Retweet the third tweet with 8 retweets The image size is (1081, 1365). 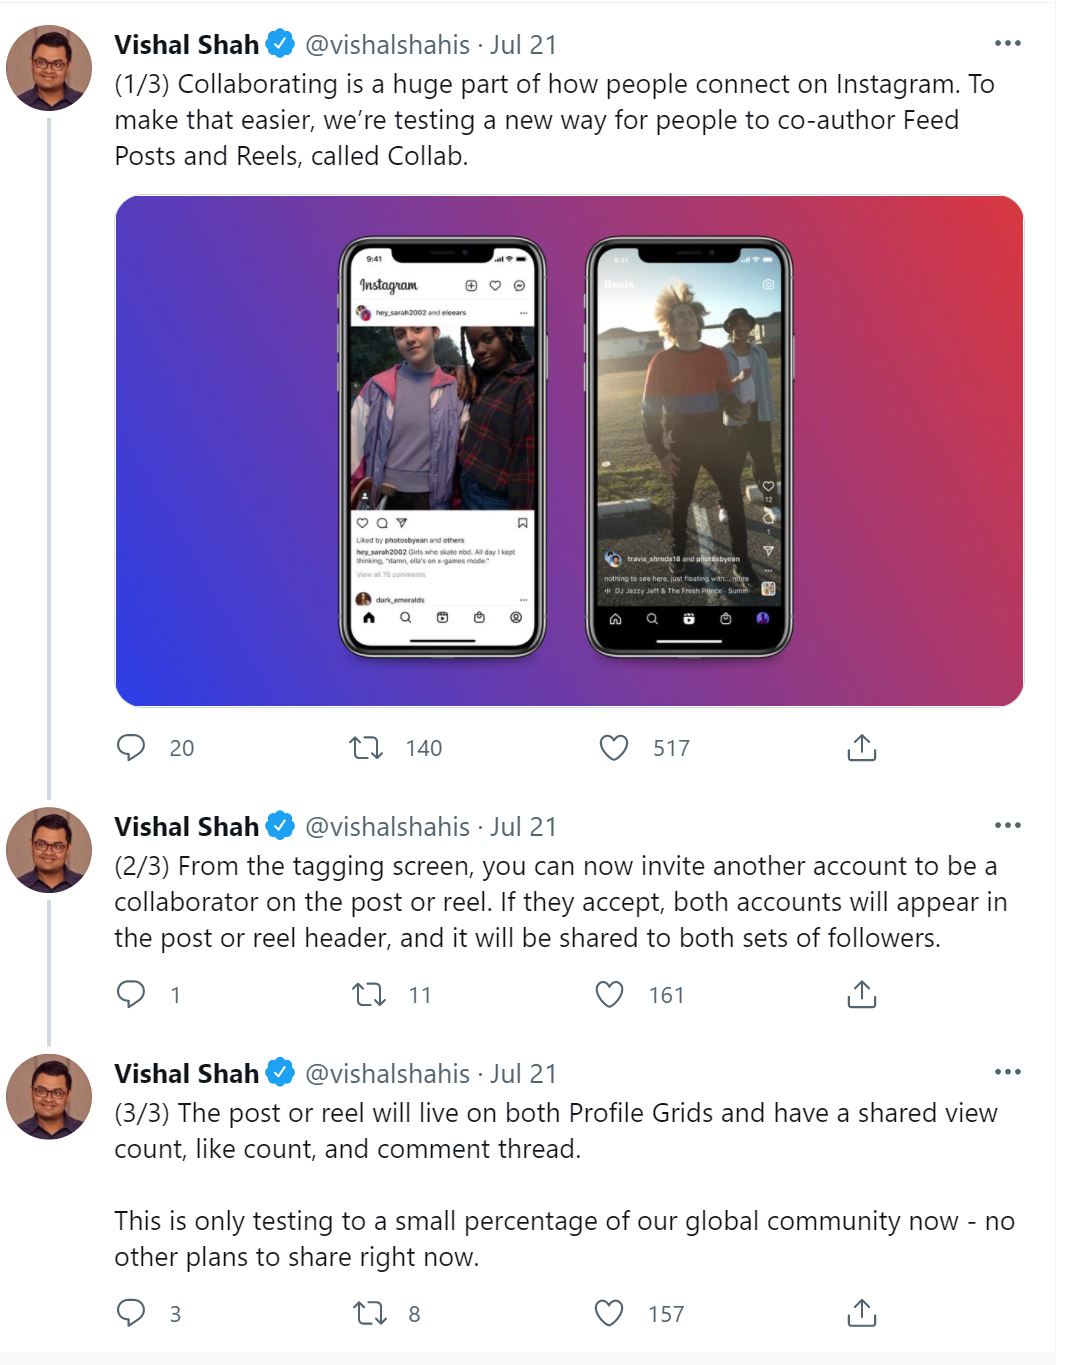point(370,1313)
